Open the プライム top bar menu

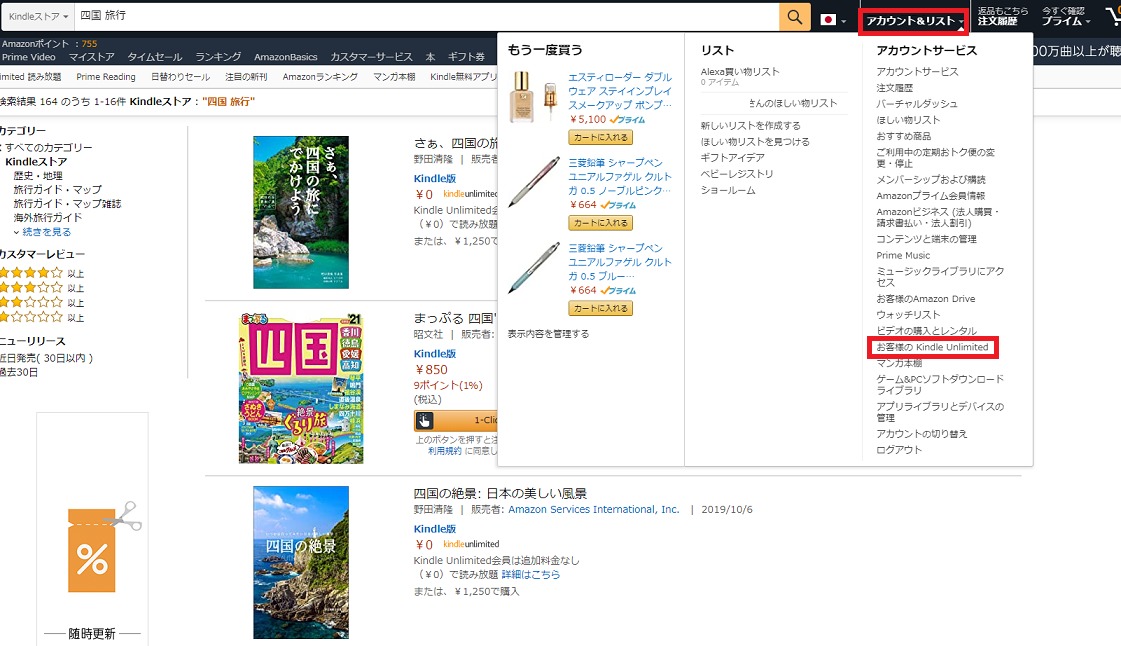(x=1065, y=21)
